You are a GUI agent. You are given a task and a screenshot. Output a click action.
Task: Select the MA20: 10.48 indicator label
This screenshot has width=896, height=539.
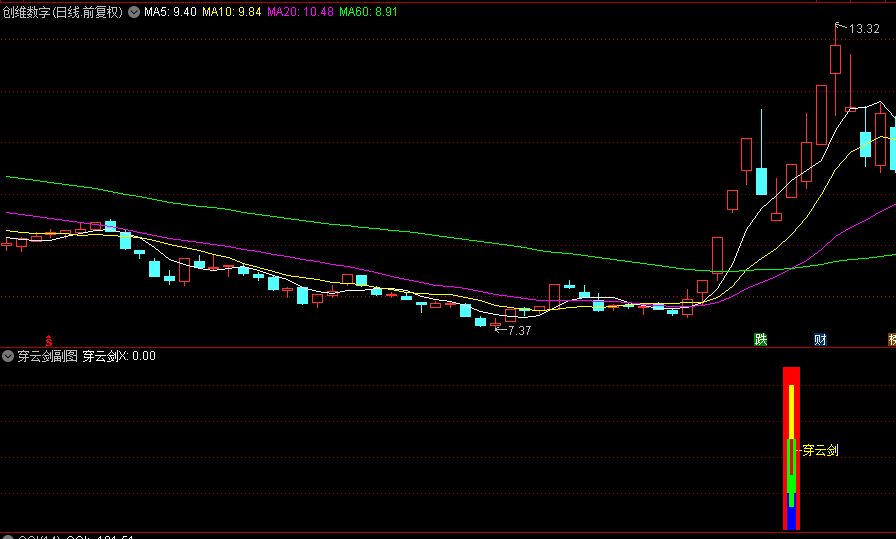(x=301, y=12)
